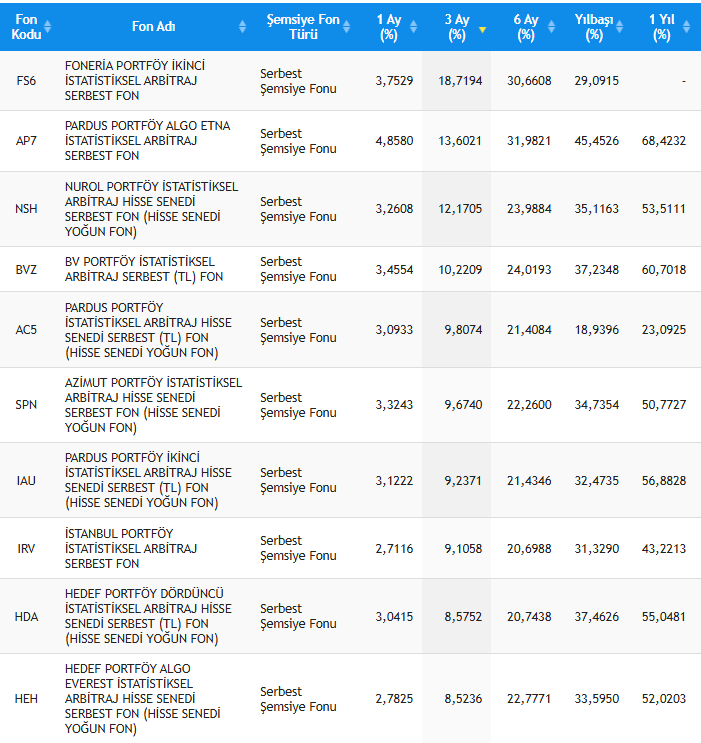The width and height of the screenshot is (701, 743).
Task: Click 3-month value 9,2371 in IAU row
Action: tap(463, 481)
